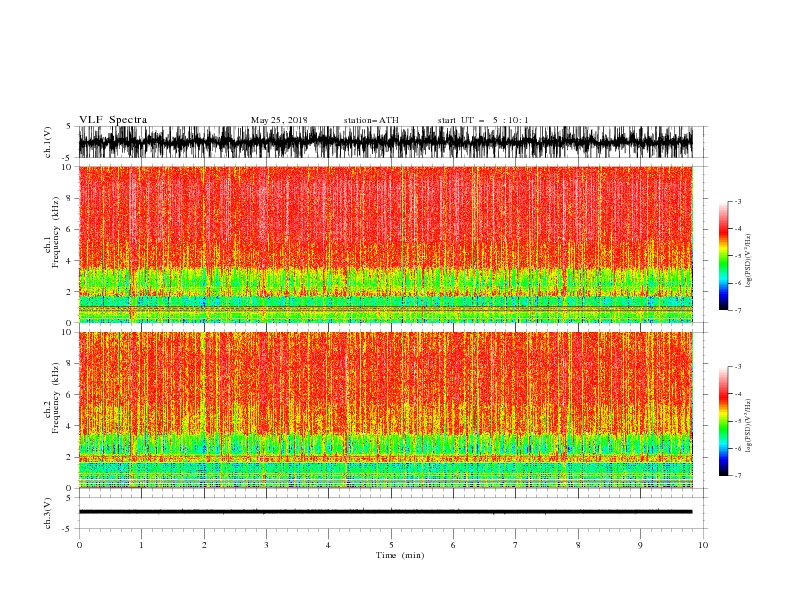Image resolution: width=792 pixels, height=612 pixels.
Task: Click the ch.1 'log(PSD)(V²/Hz)' colorbar label
Action: tap(748, 261)
